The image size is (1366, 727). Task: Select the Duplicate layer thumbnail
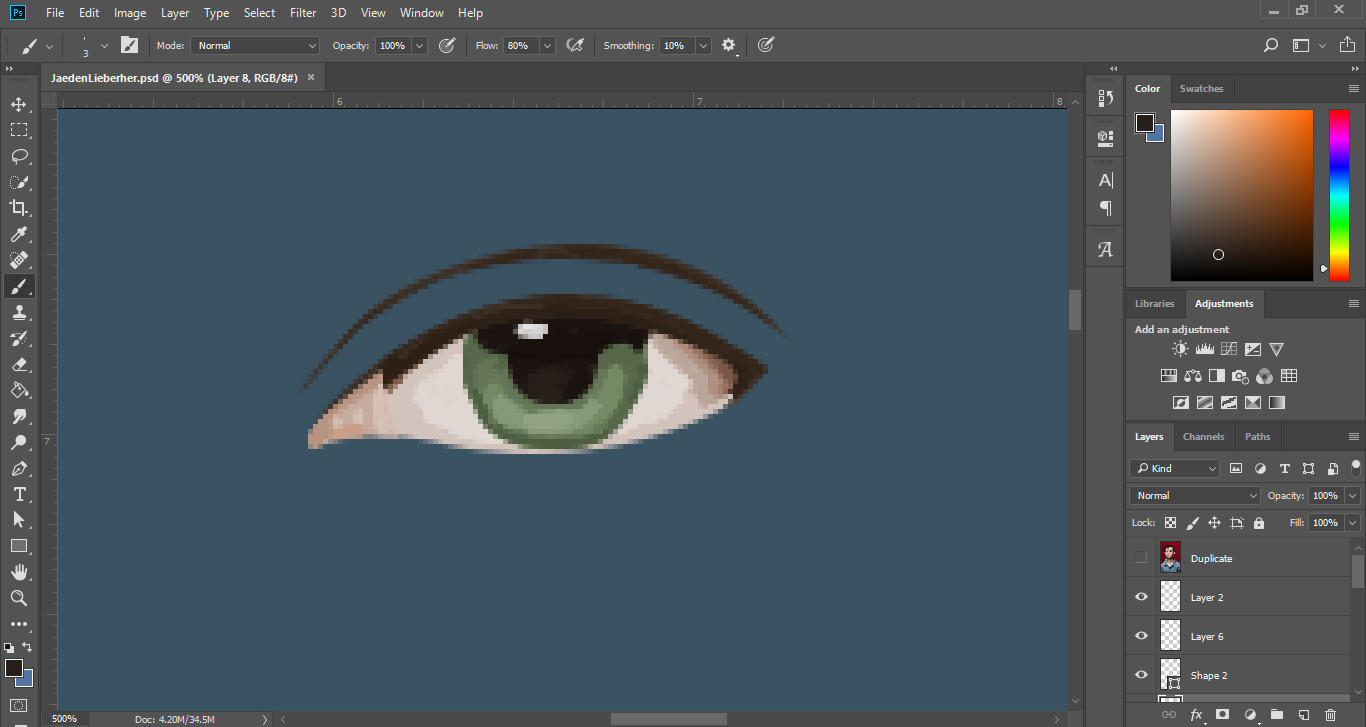click(x=1170, y=558)
